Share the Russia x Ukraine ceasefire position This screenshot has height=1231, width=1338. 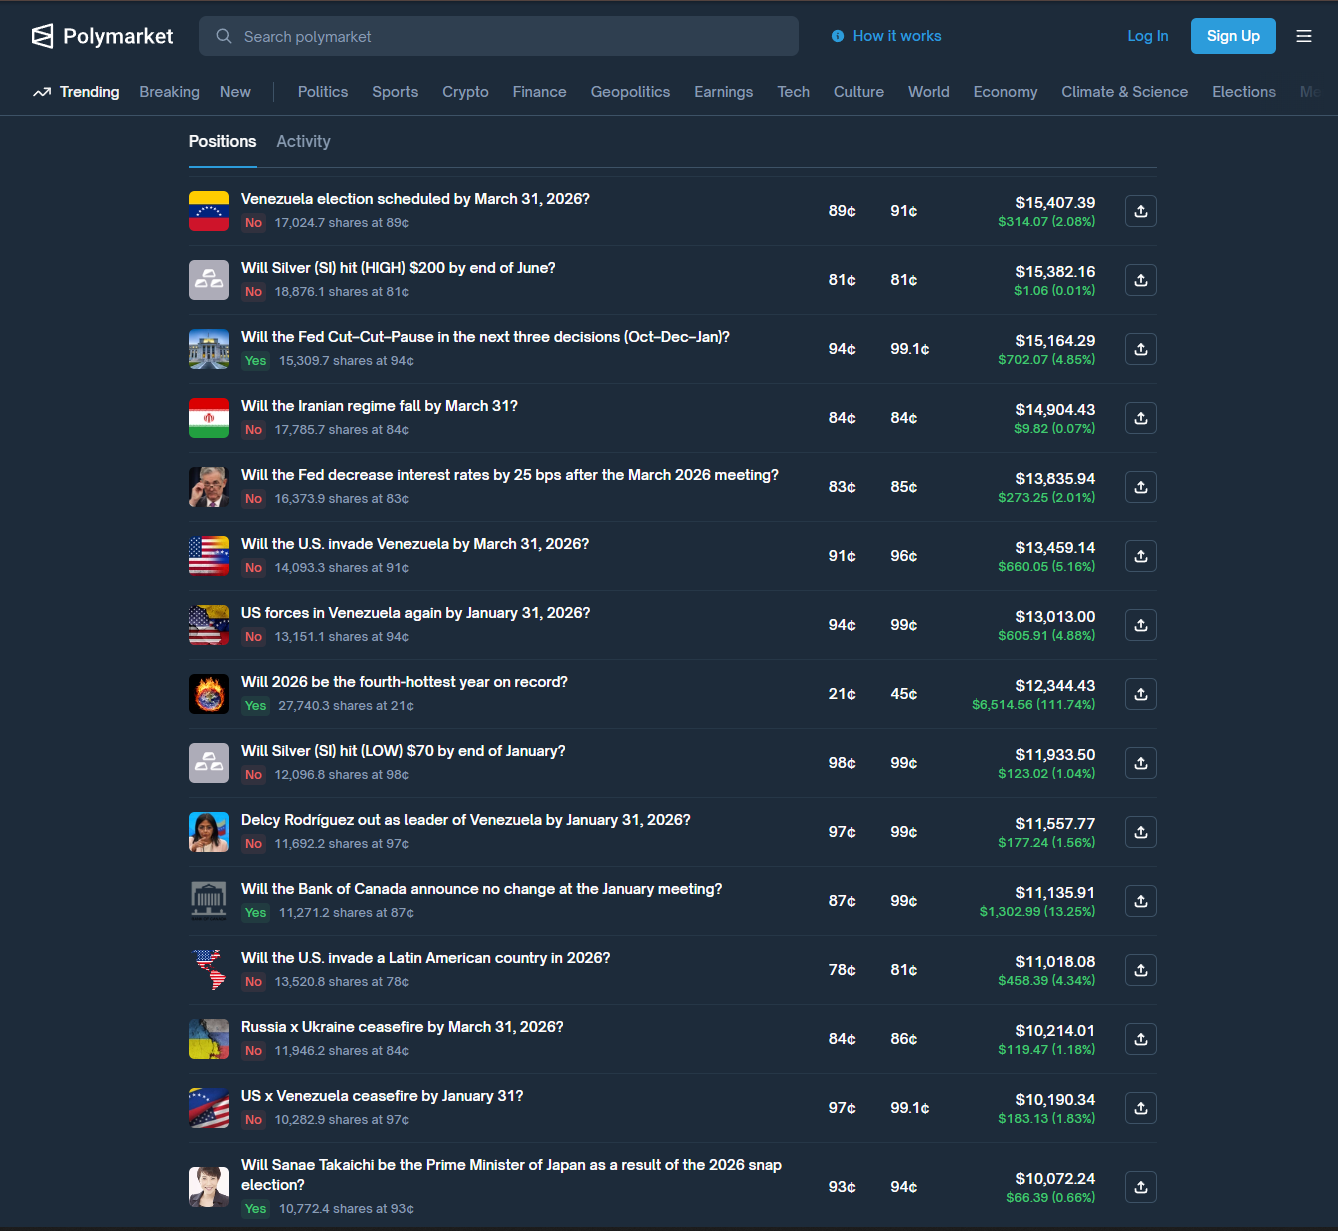point(1140,1039)
